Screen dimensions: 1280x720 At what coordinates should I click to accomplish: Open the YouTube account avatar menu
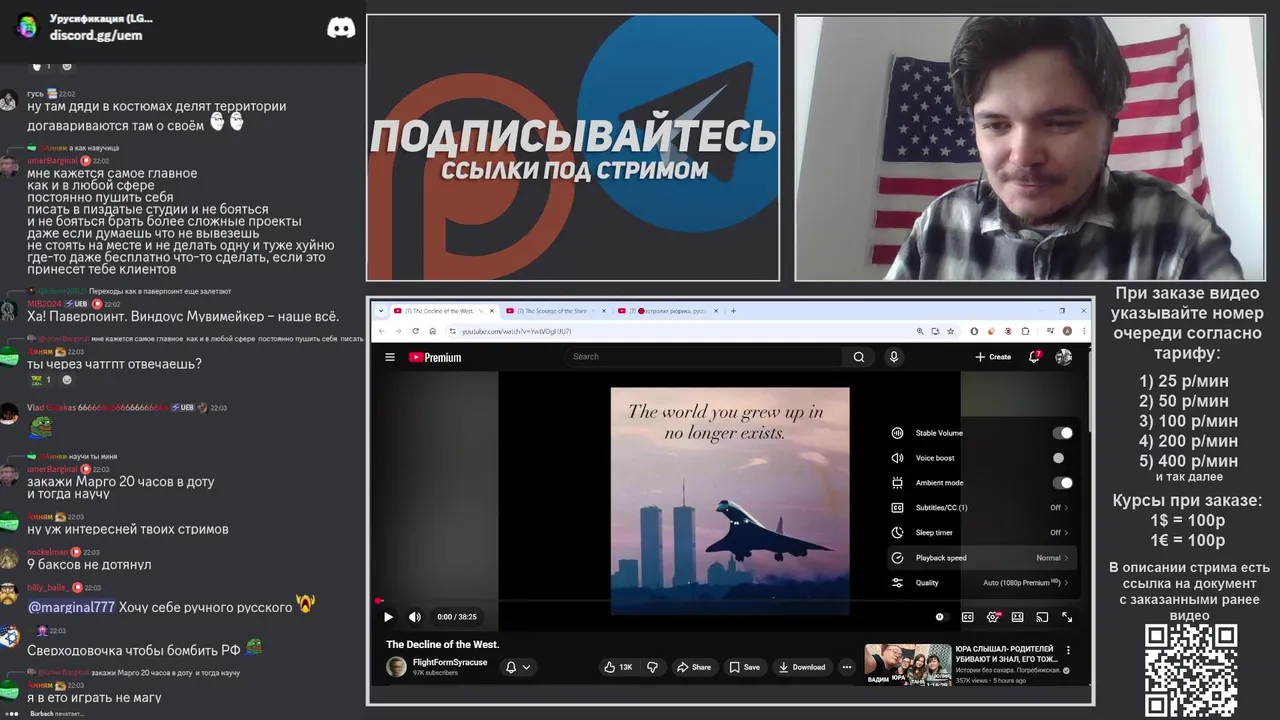(x=1064, y=357)
